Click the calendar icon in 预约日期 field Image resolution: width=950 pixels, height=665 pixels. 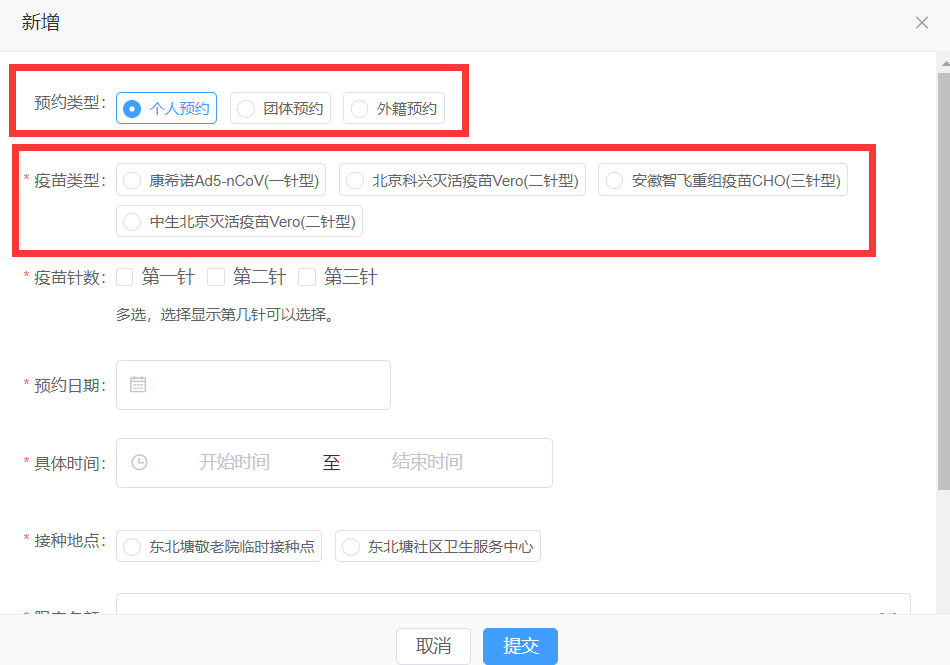(x=138, y=385)
